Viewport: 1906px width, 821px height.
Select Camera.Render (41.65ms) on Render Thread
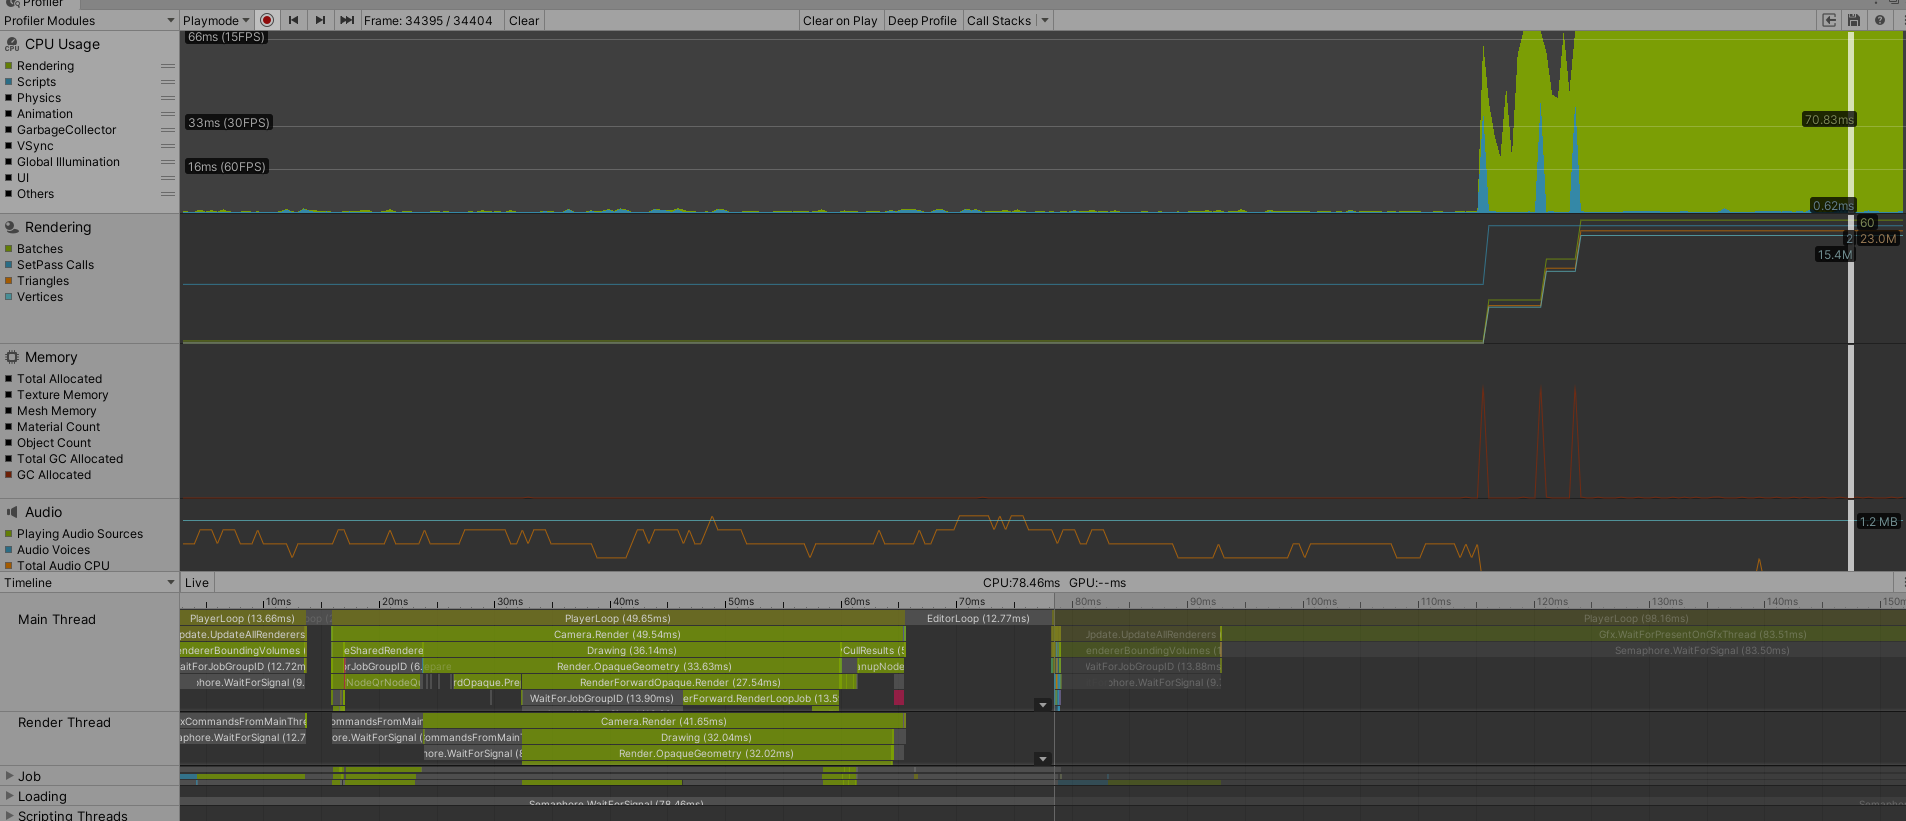(x=664, y=721)
